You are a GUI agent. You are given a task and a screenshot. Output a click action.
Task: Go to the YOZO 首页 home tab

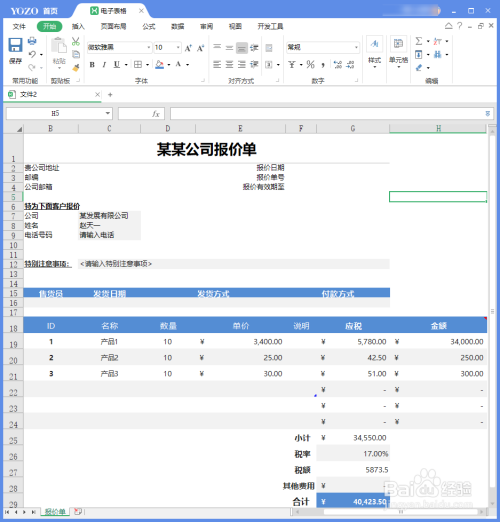34,11
